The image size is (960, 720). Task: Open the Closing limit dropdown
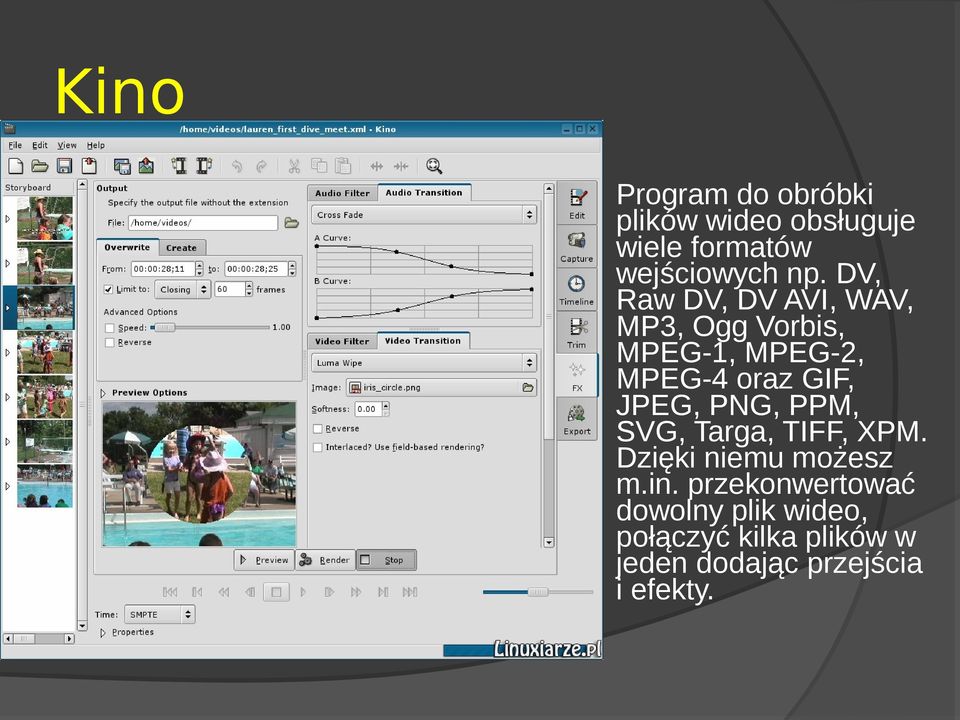pyautogui.click(x=182, y=290)
